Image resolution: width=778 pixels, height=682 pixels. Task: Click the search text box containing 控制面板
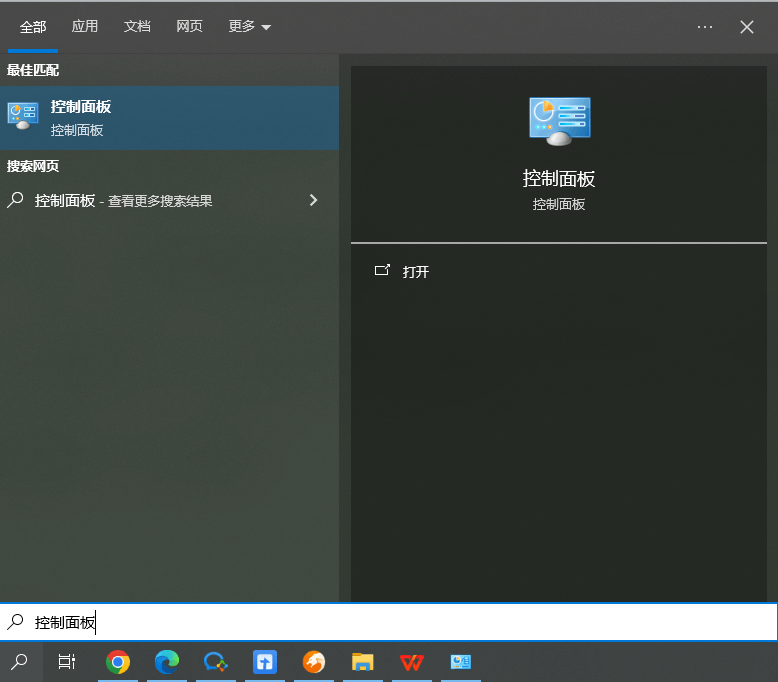coord(400,622)
